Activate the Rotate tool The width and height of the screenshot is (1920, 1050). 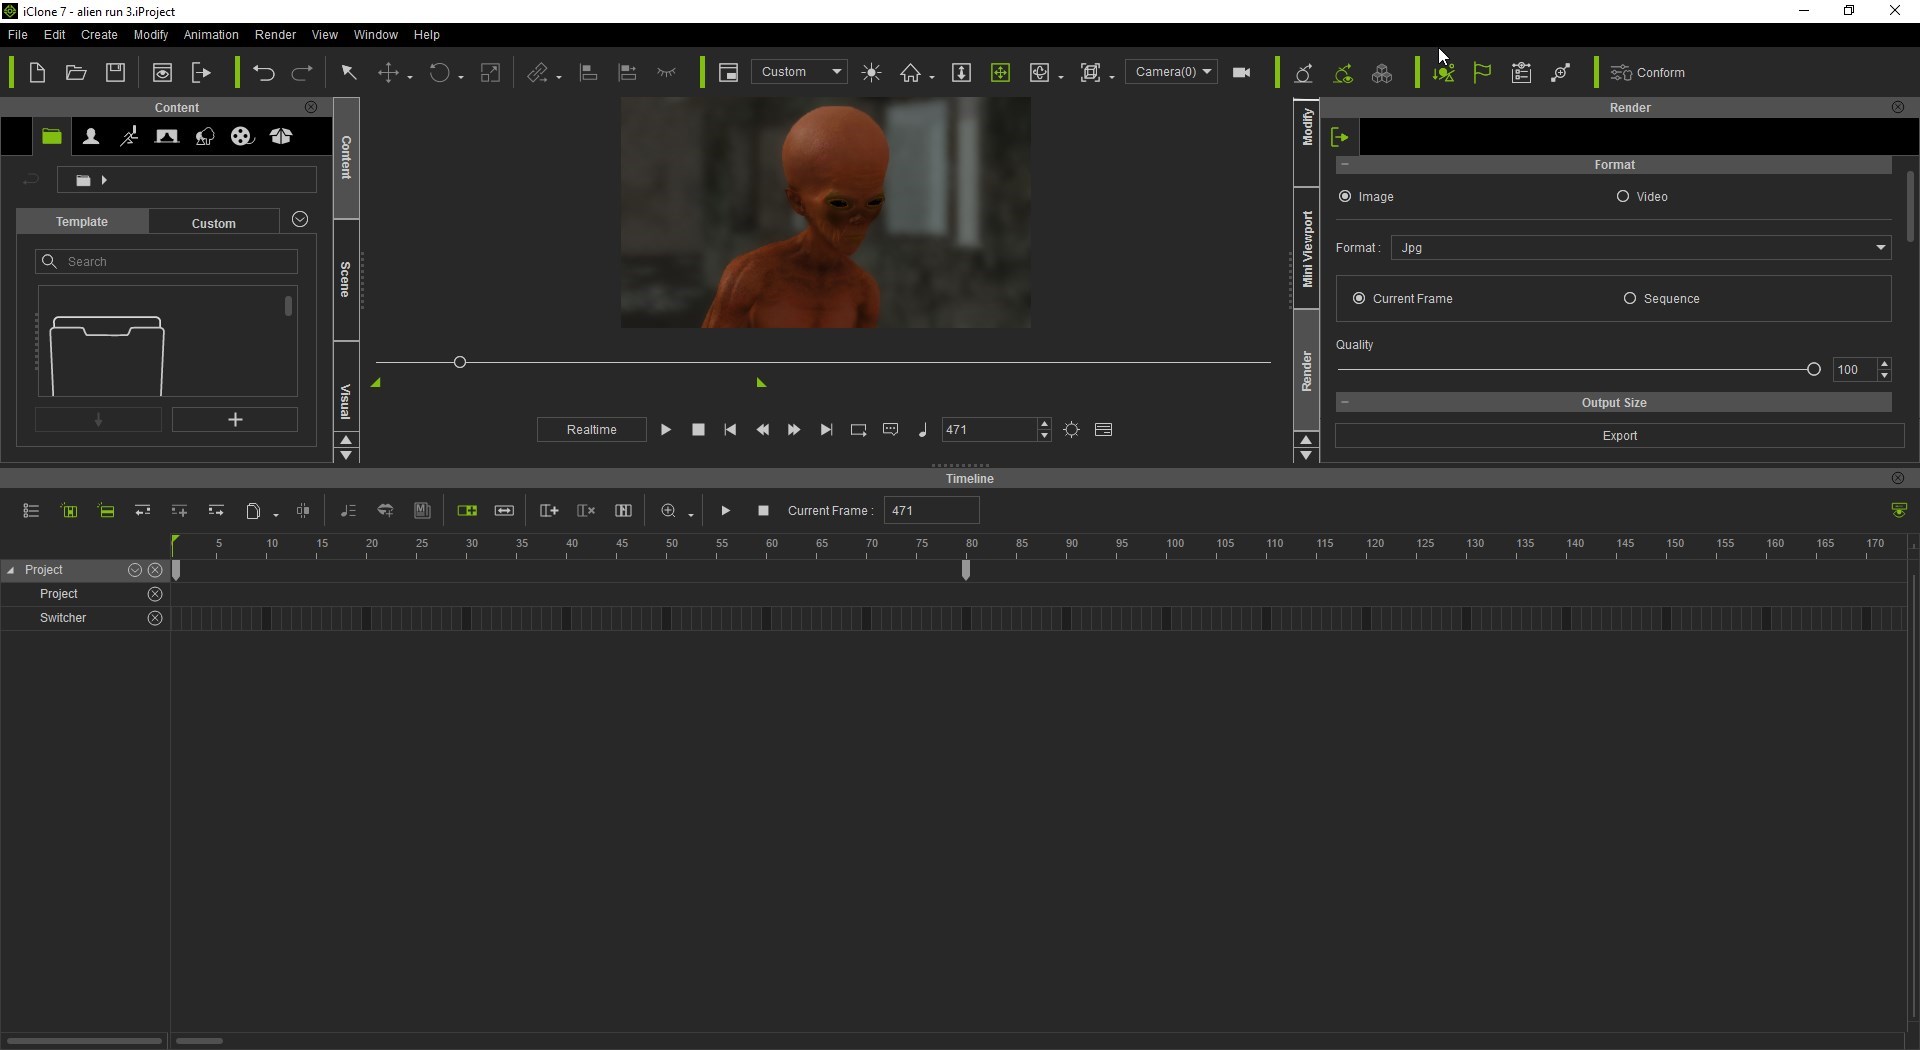tap(439, 72)
